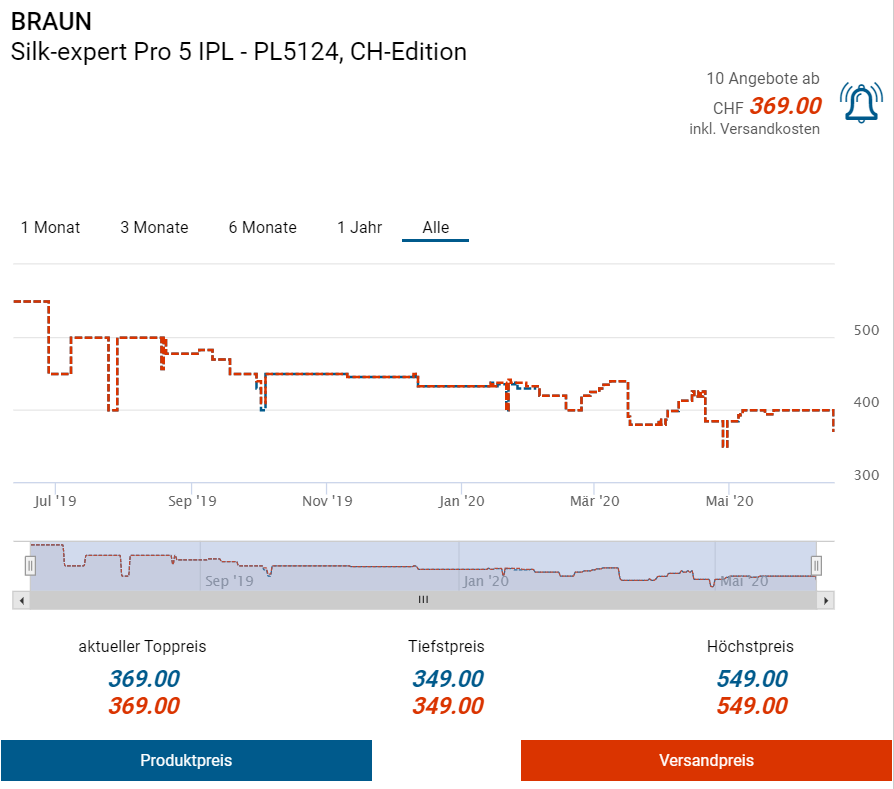Choose the 1 Jahr time range
The width and height of the screenshot is (894, 789).
click(359, 228)
